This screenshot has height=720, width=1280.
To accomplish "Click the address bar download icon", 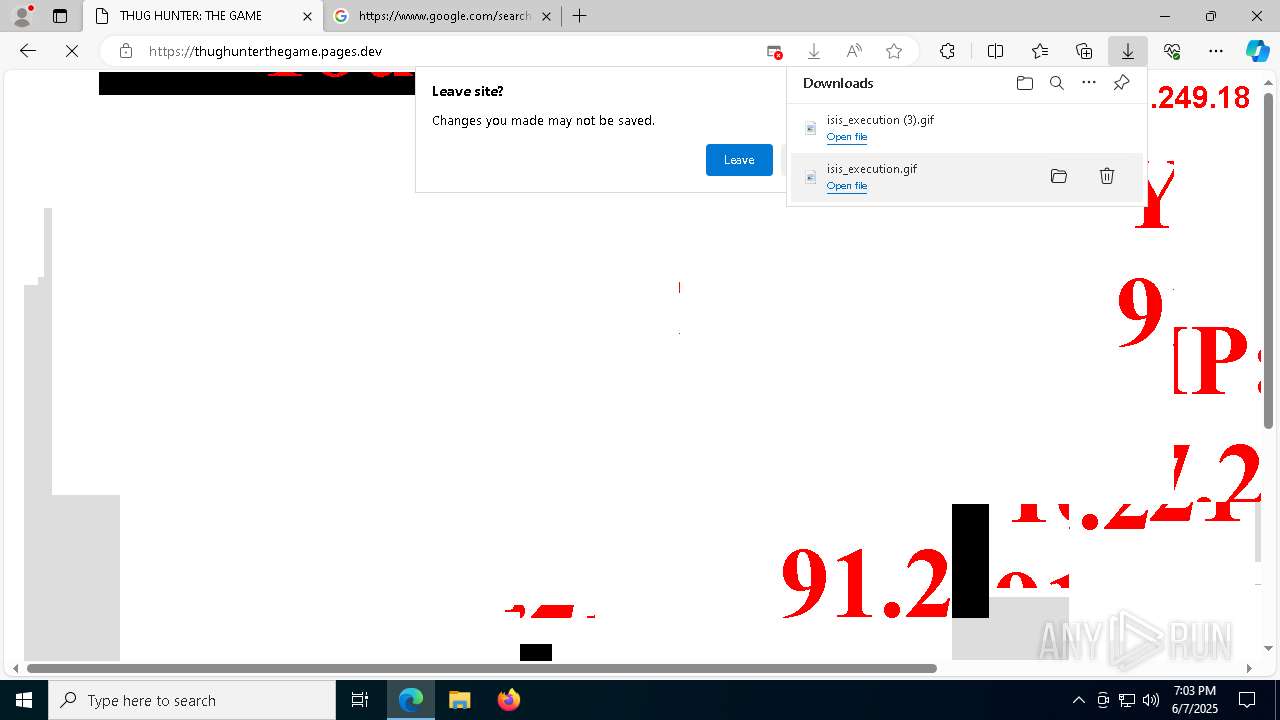I will 814,51.
